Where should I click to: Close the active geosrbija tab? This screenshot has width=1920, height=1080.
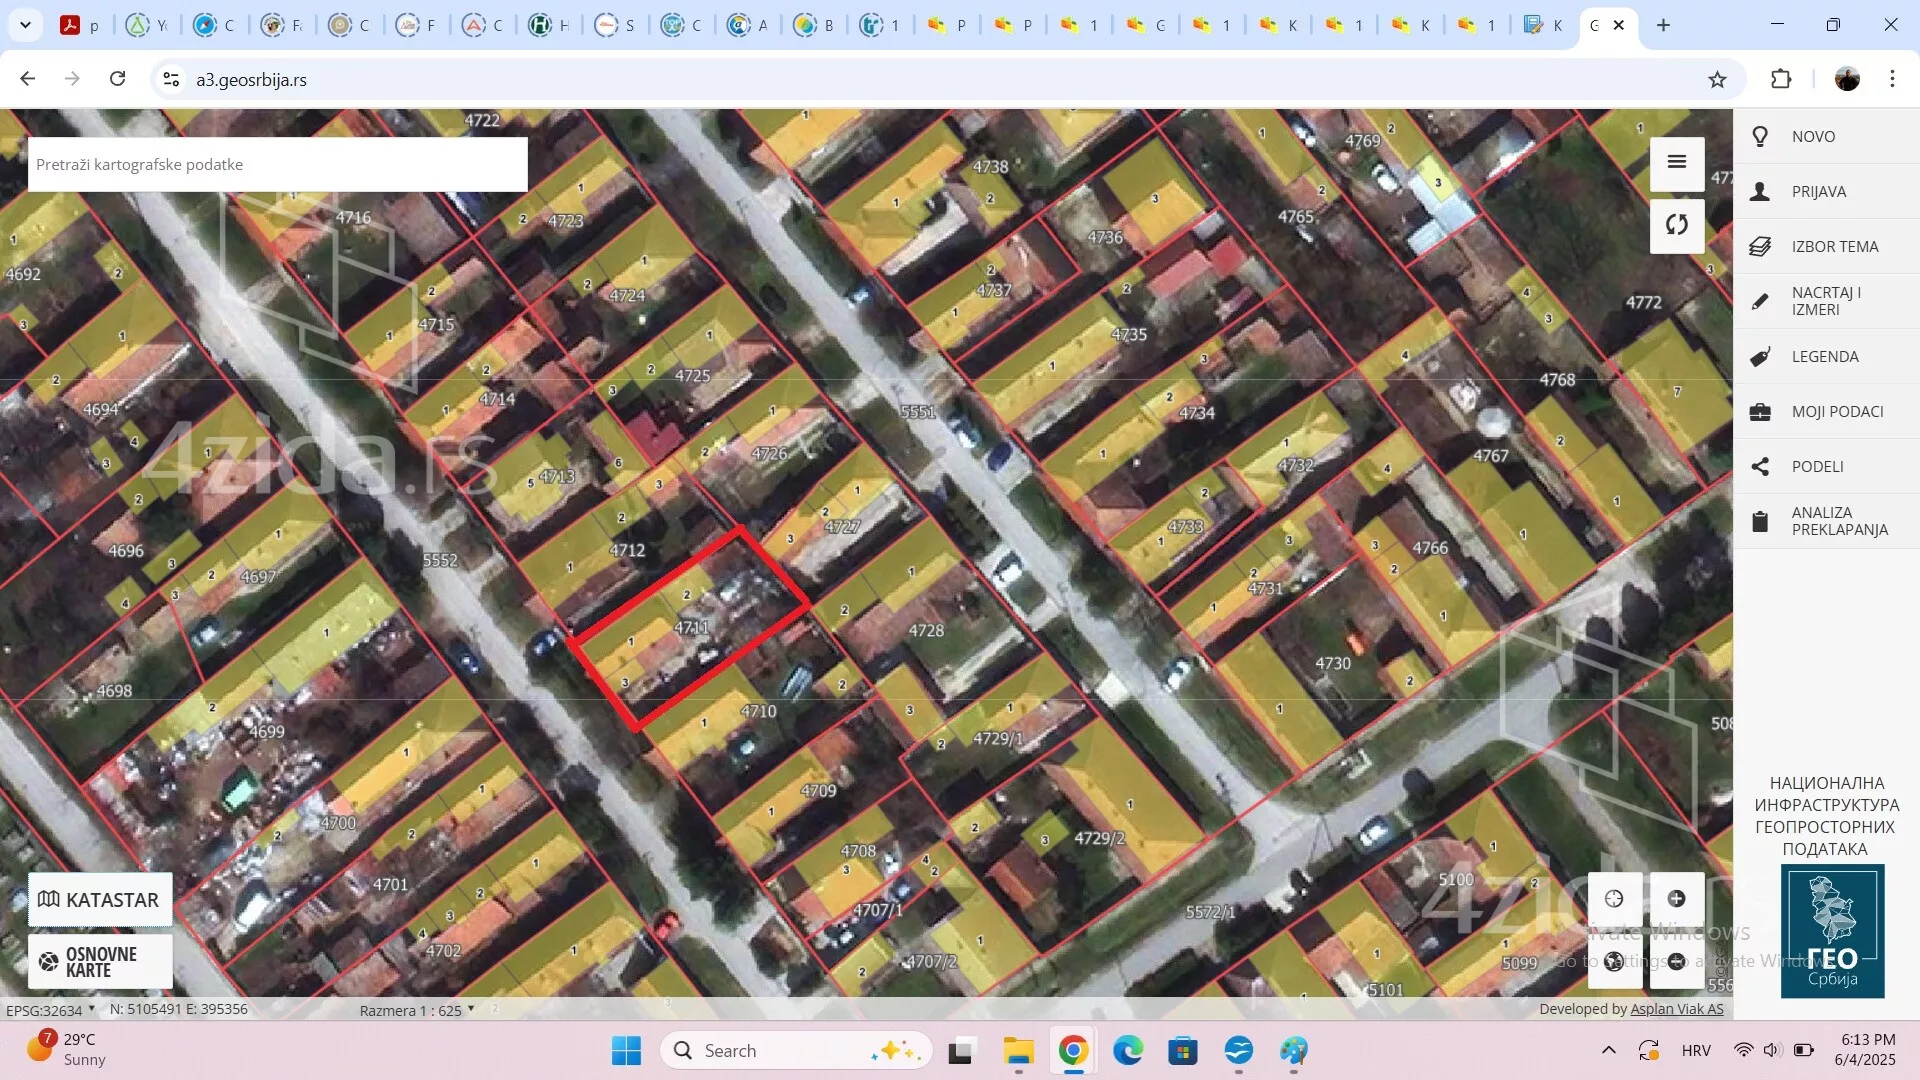click(1619, 25)
